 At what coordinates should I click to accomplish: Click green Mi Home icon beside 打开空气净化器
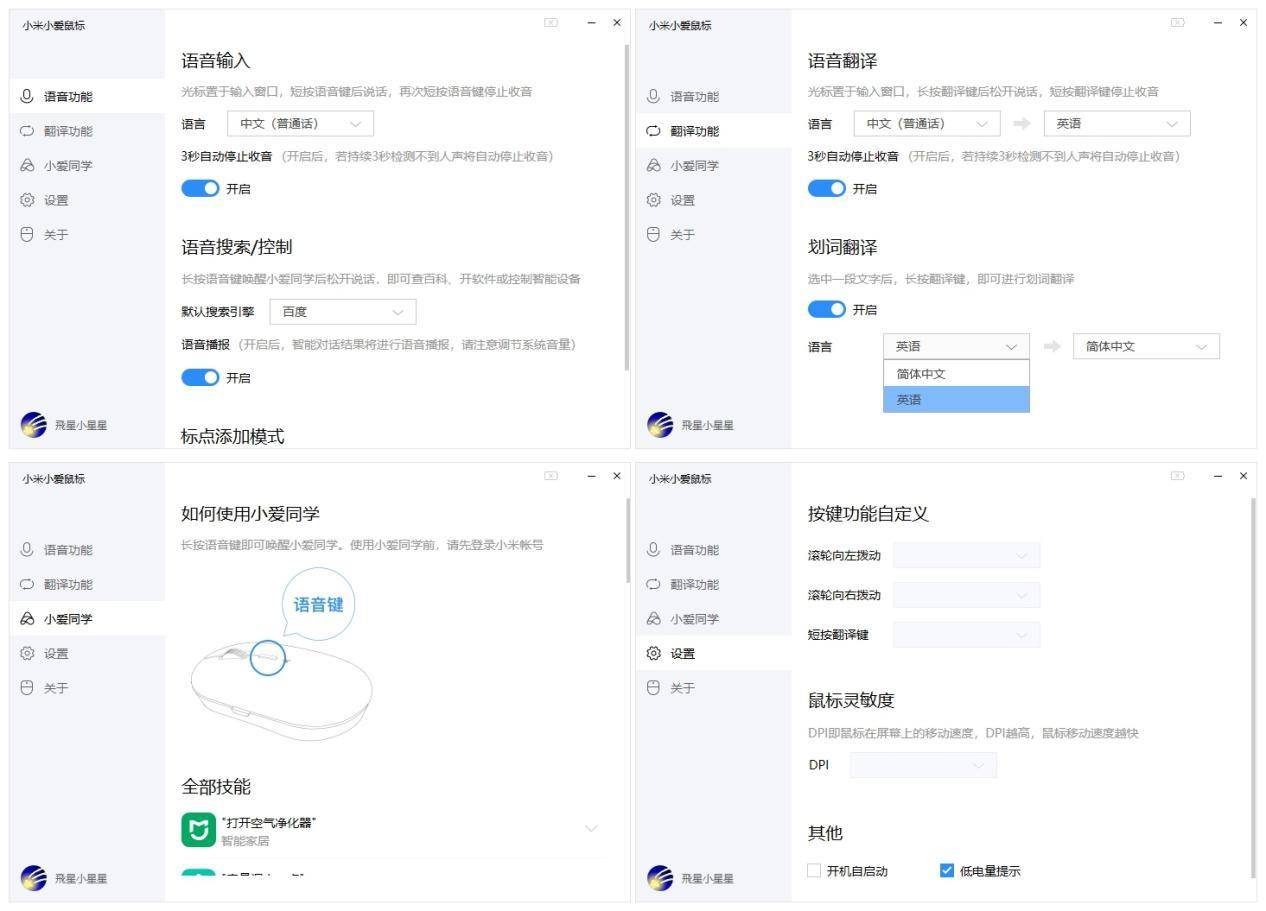coord(198,830)
